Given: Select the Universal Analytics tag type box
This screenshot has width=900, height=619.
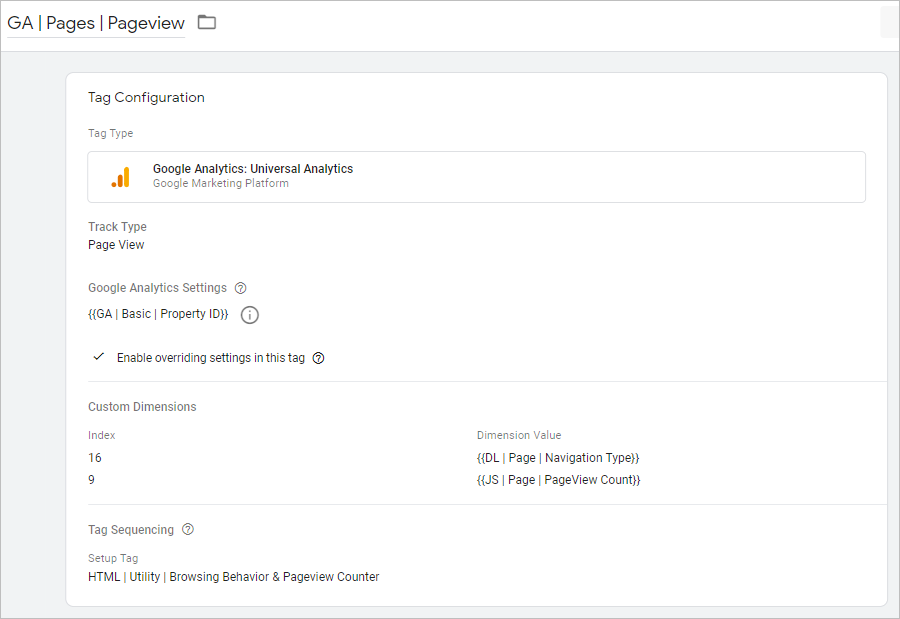Looking at the screenshot, I should (476, 177).
